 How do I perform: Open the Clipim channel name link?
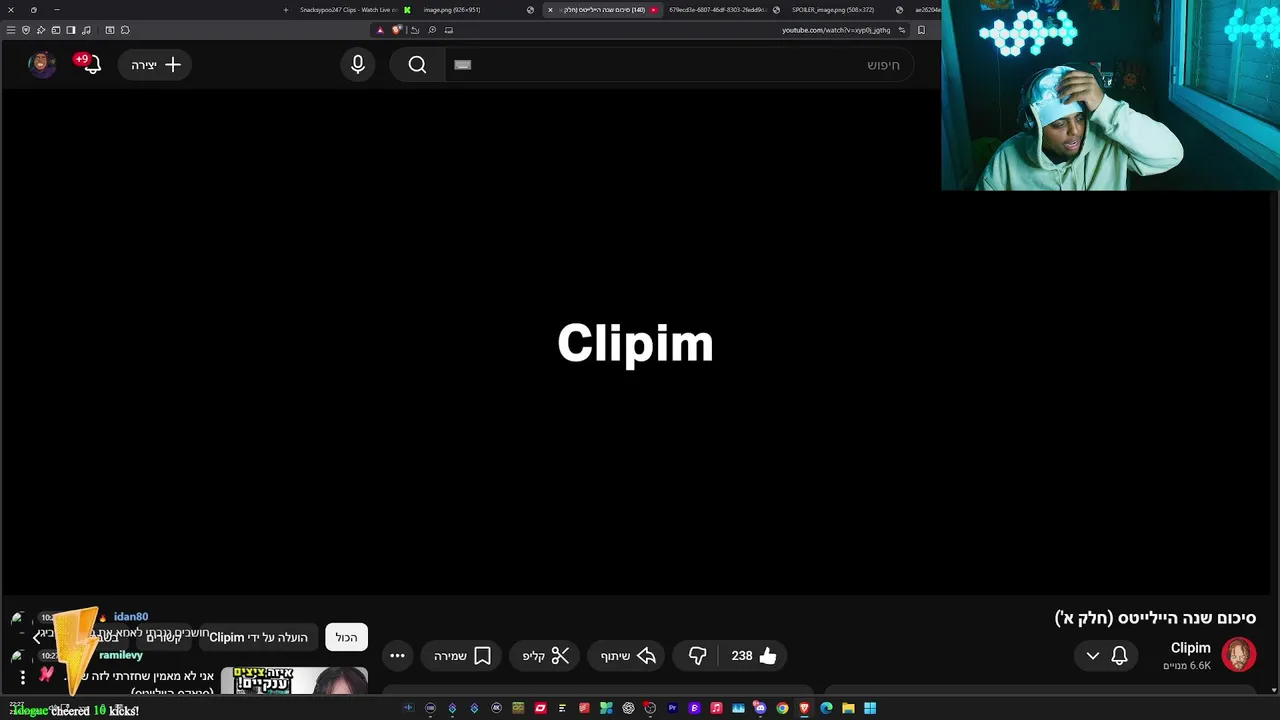[x=1190, y=648]
